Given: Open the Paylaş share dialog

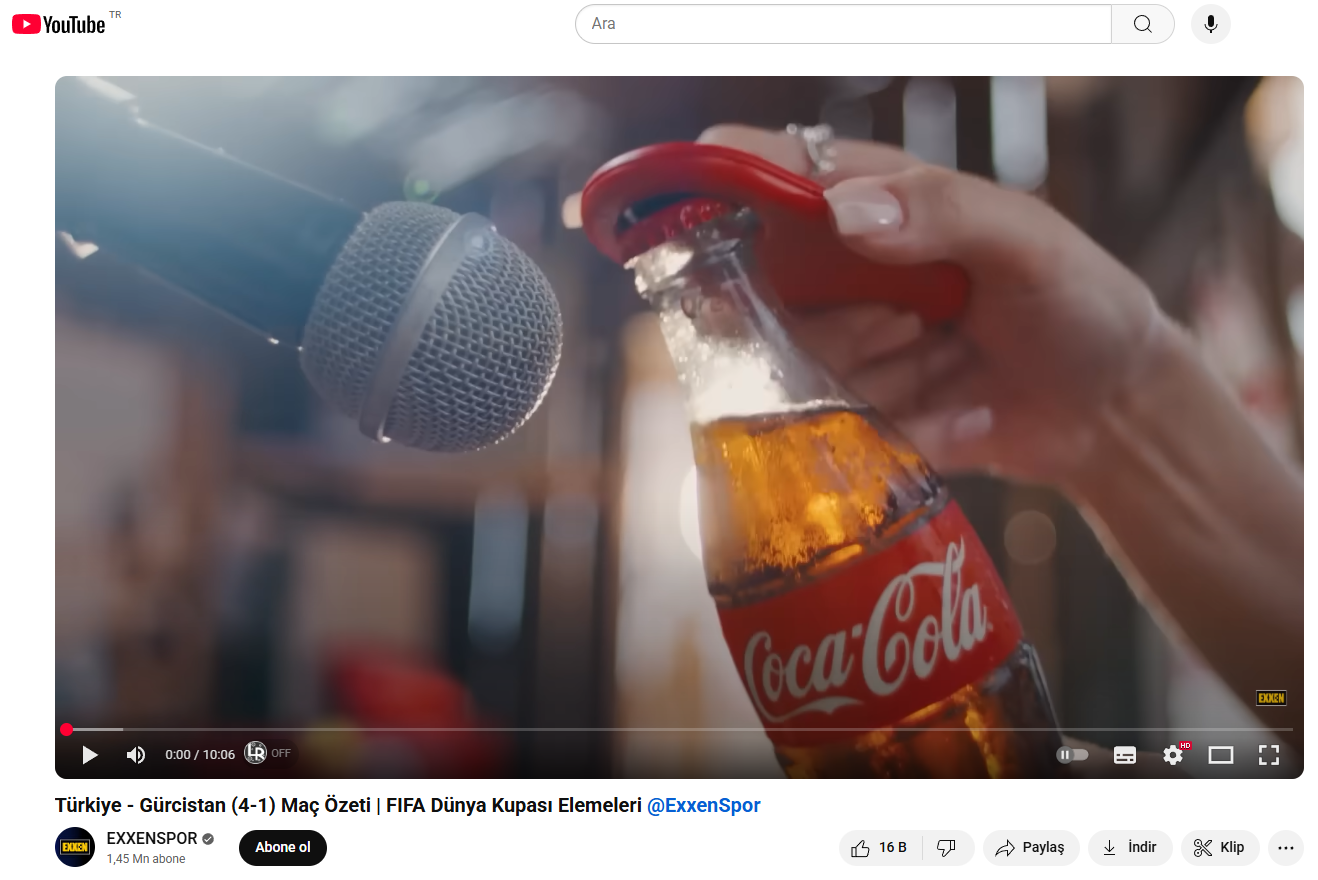Looking at the screenshot, I should click(1030, 848).
